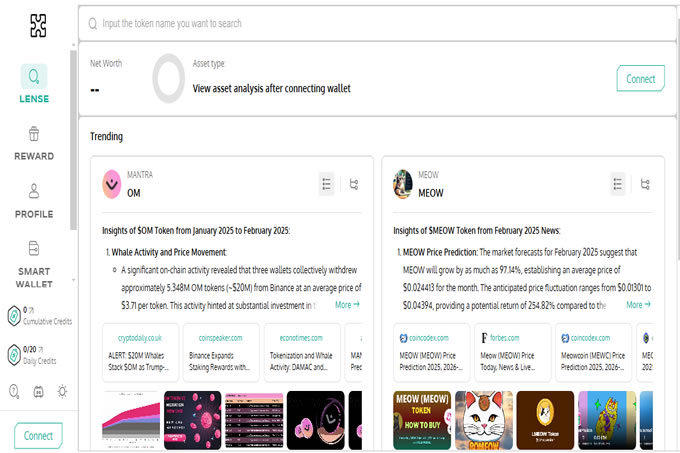
Task: Open coincodex Meowcoin (MEWC) Prediction card
Action: pos(593,352)
